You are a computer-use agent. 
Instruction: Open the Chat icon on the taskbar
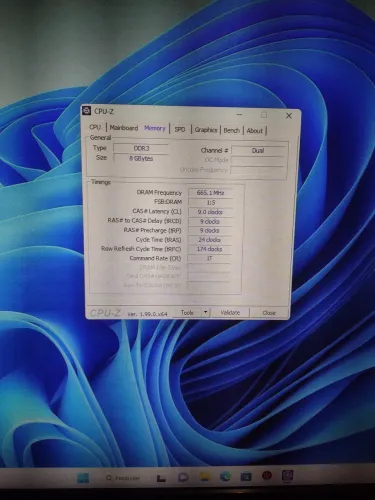[x=183, y=477]
